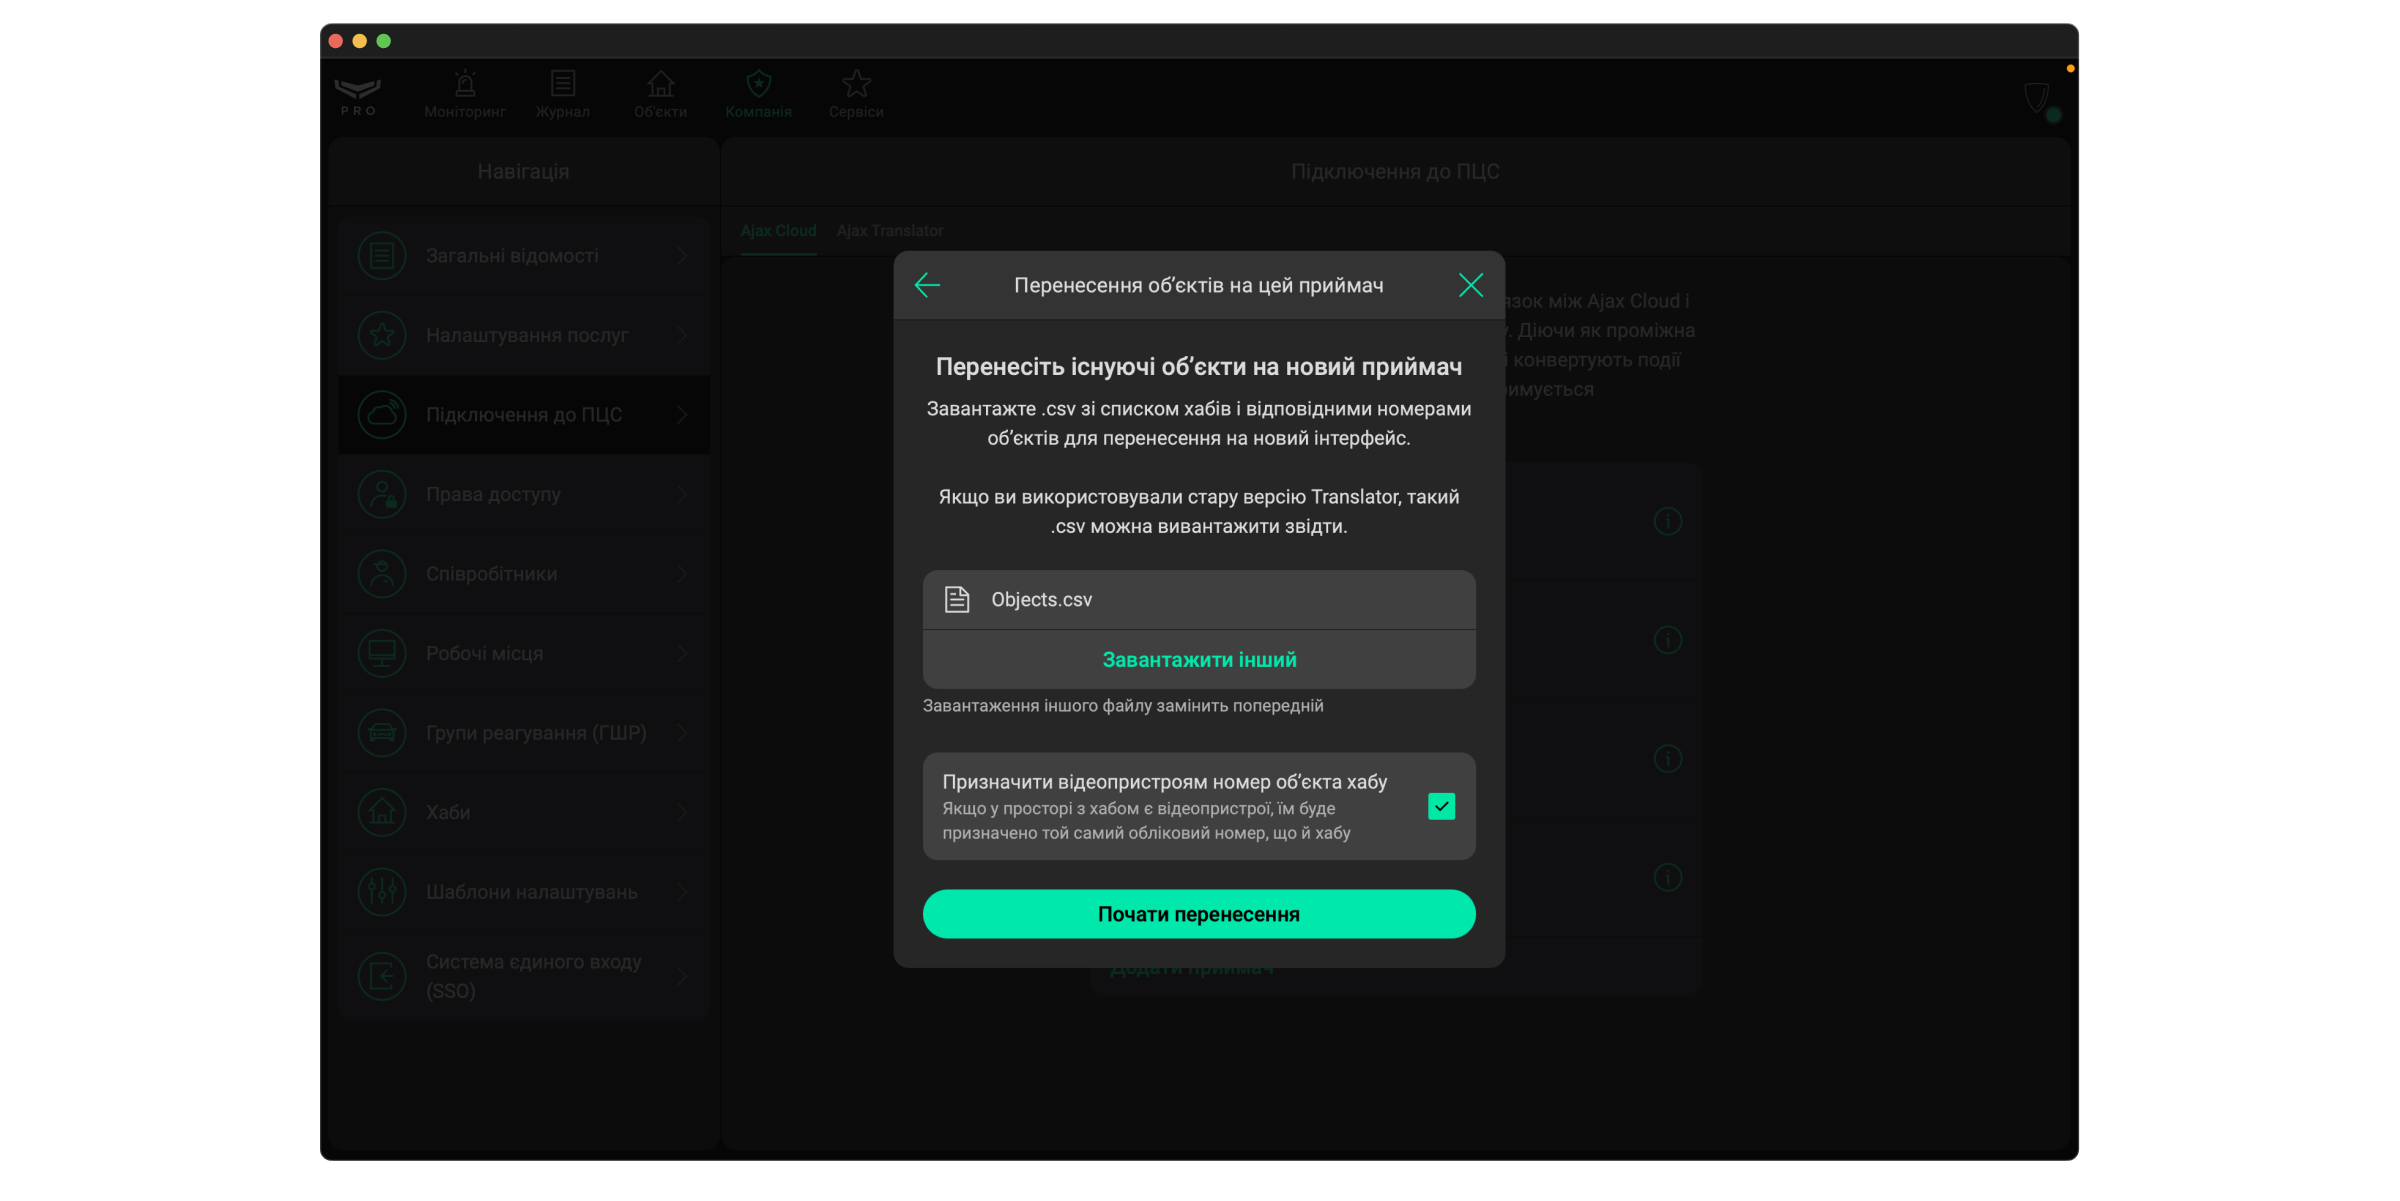Expand Права доступу navigation chevron

682,495
